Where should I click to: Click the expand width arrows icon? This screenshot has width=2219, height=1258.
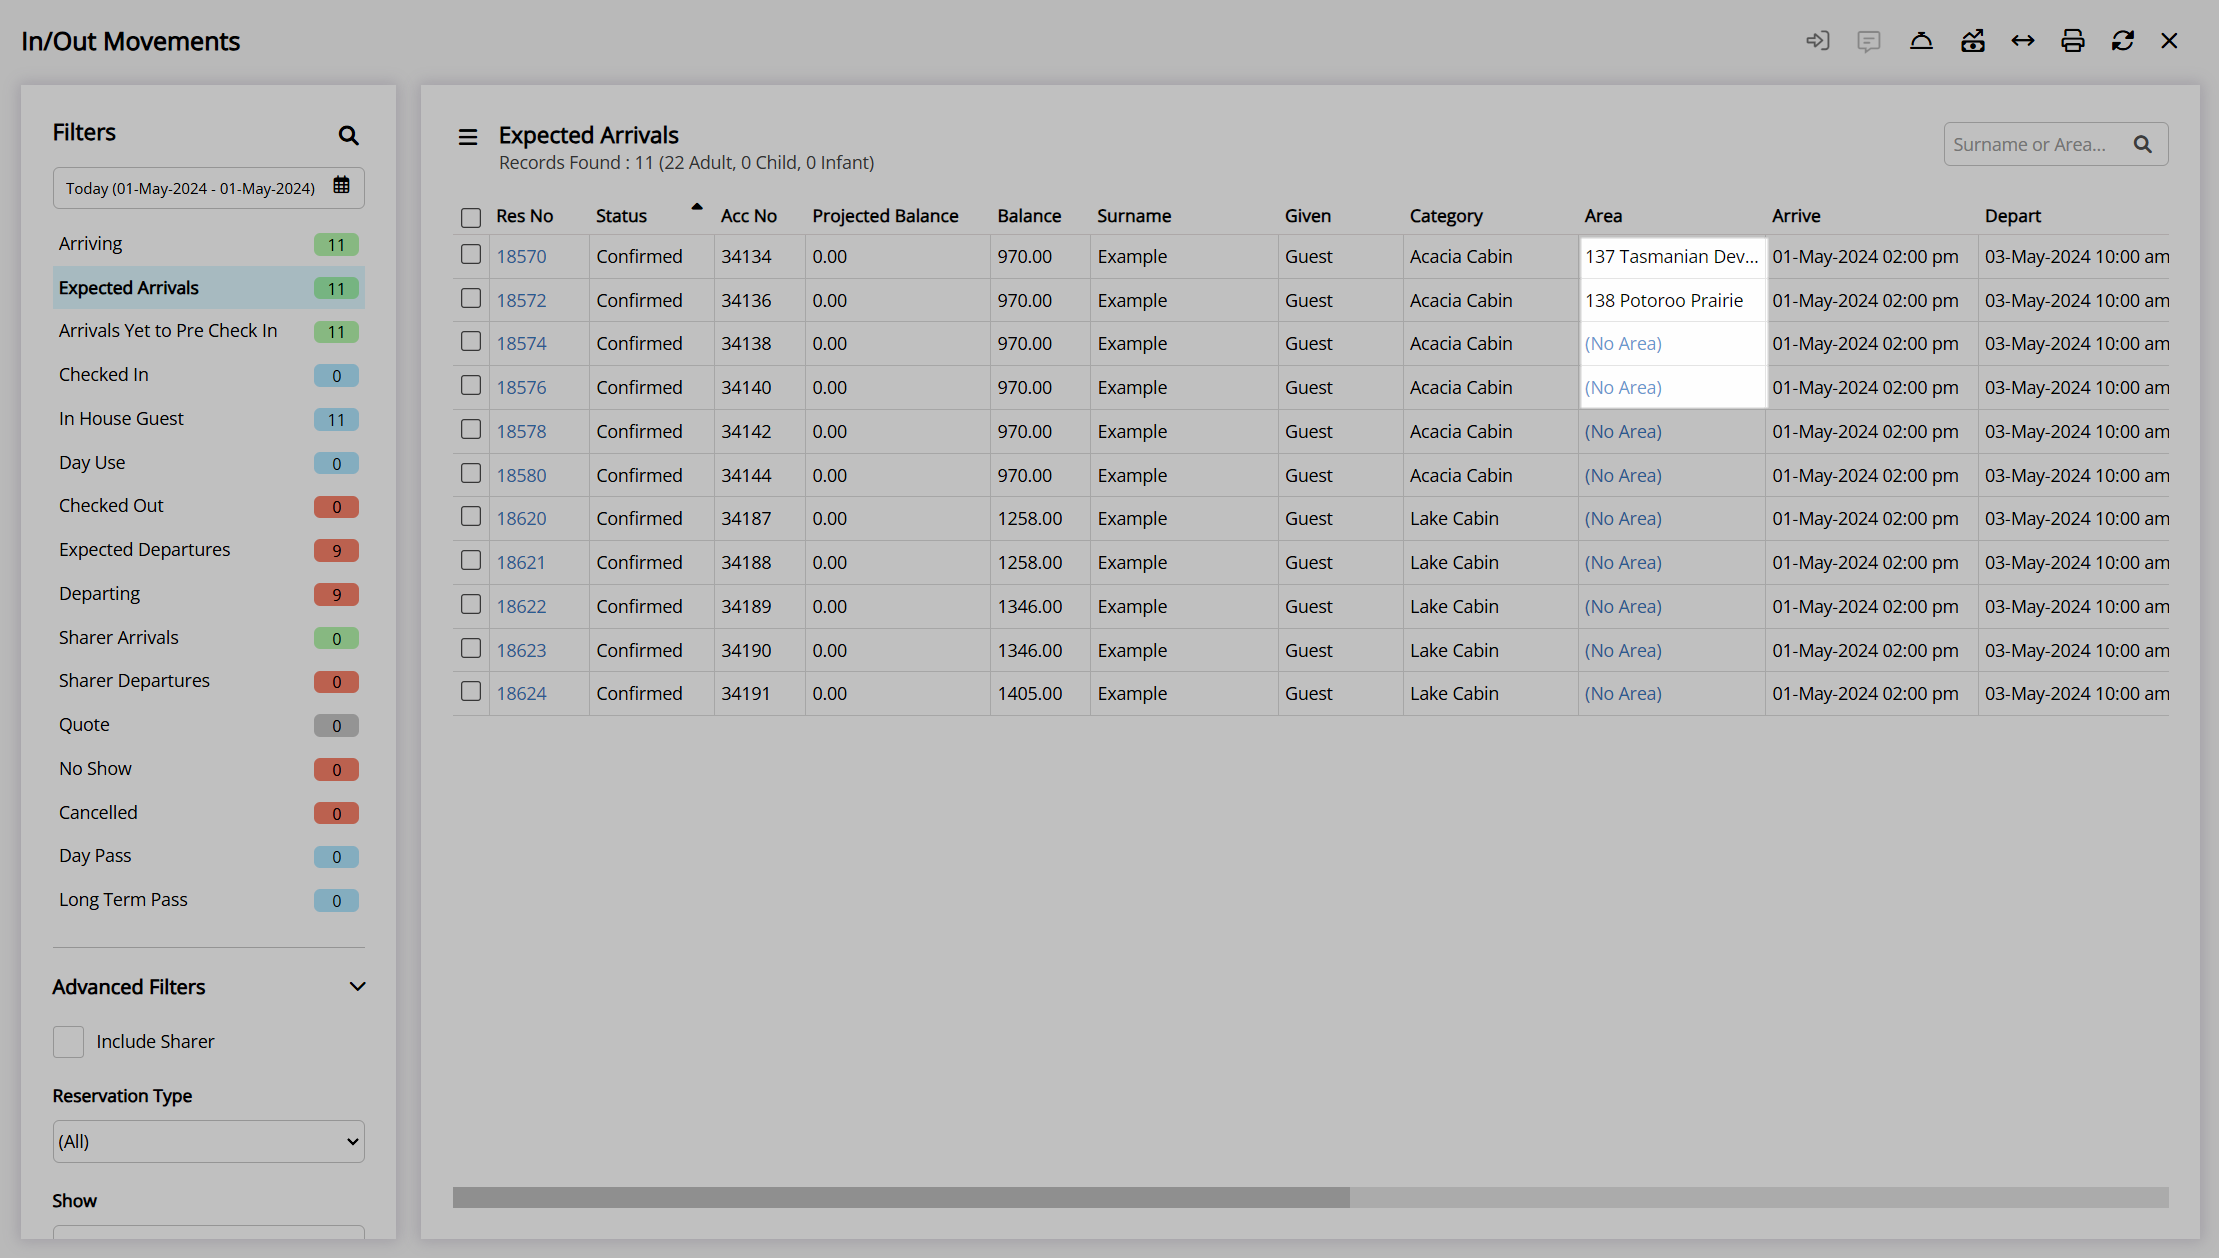[2023, 41]
